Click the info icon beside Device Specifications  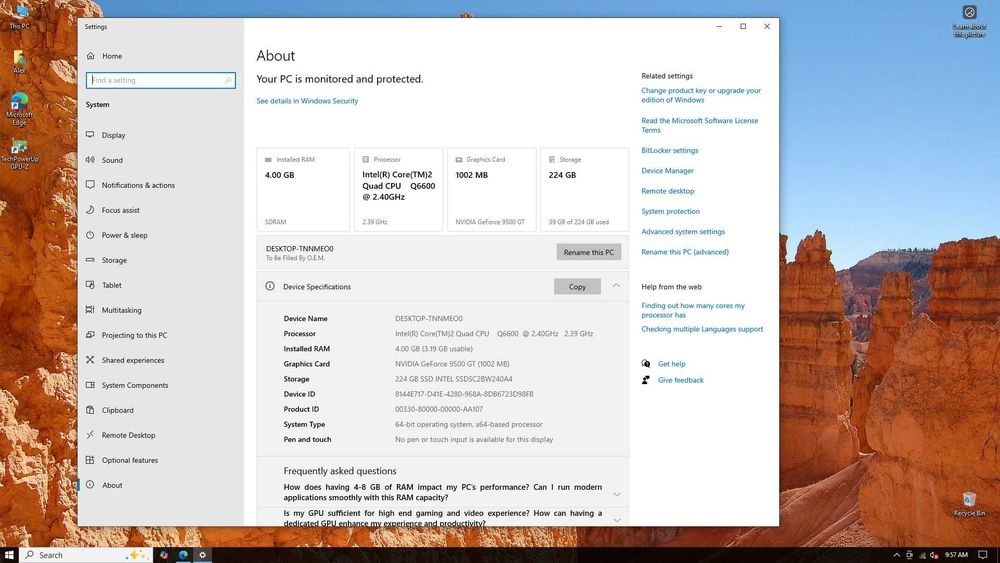[x=270, y=286]
